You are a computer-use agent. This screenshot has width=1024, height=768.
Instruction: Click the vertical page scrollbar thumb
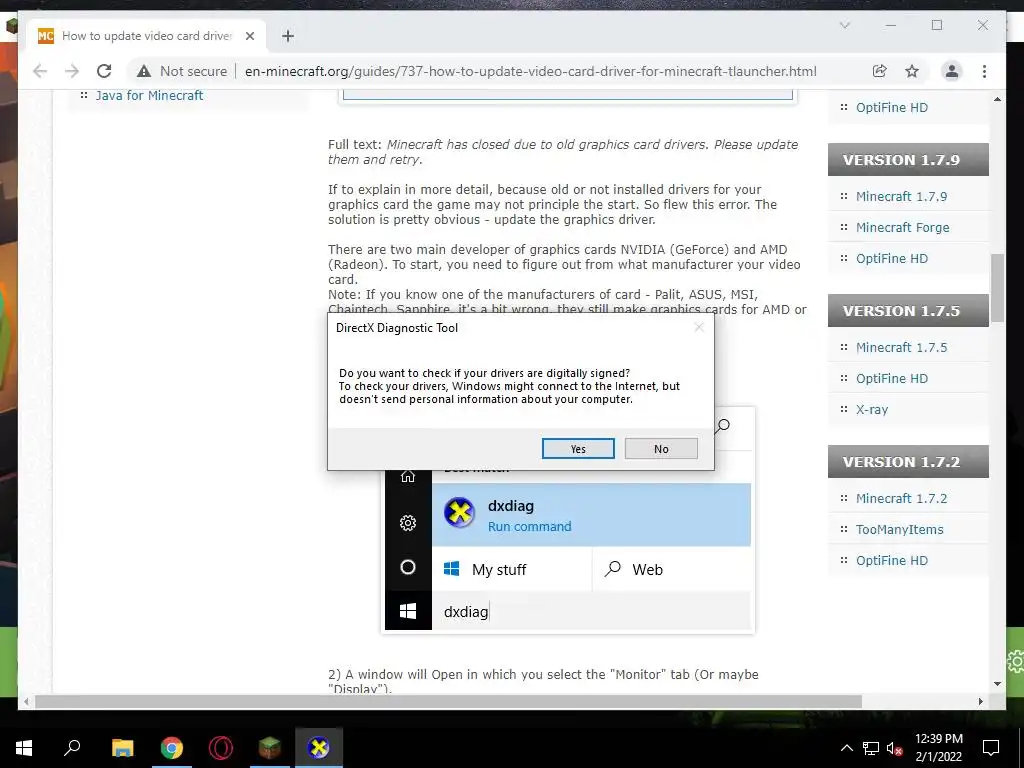coord(997,288)
